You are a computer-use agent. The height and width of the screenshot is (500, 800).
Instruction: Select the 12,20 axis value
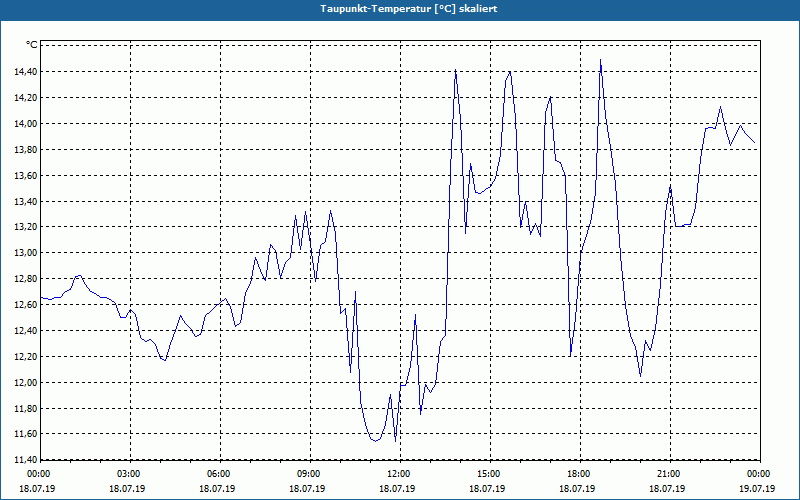(26, 357)
